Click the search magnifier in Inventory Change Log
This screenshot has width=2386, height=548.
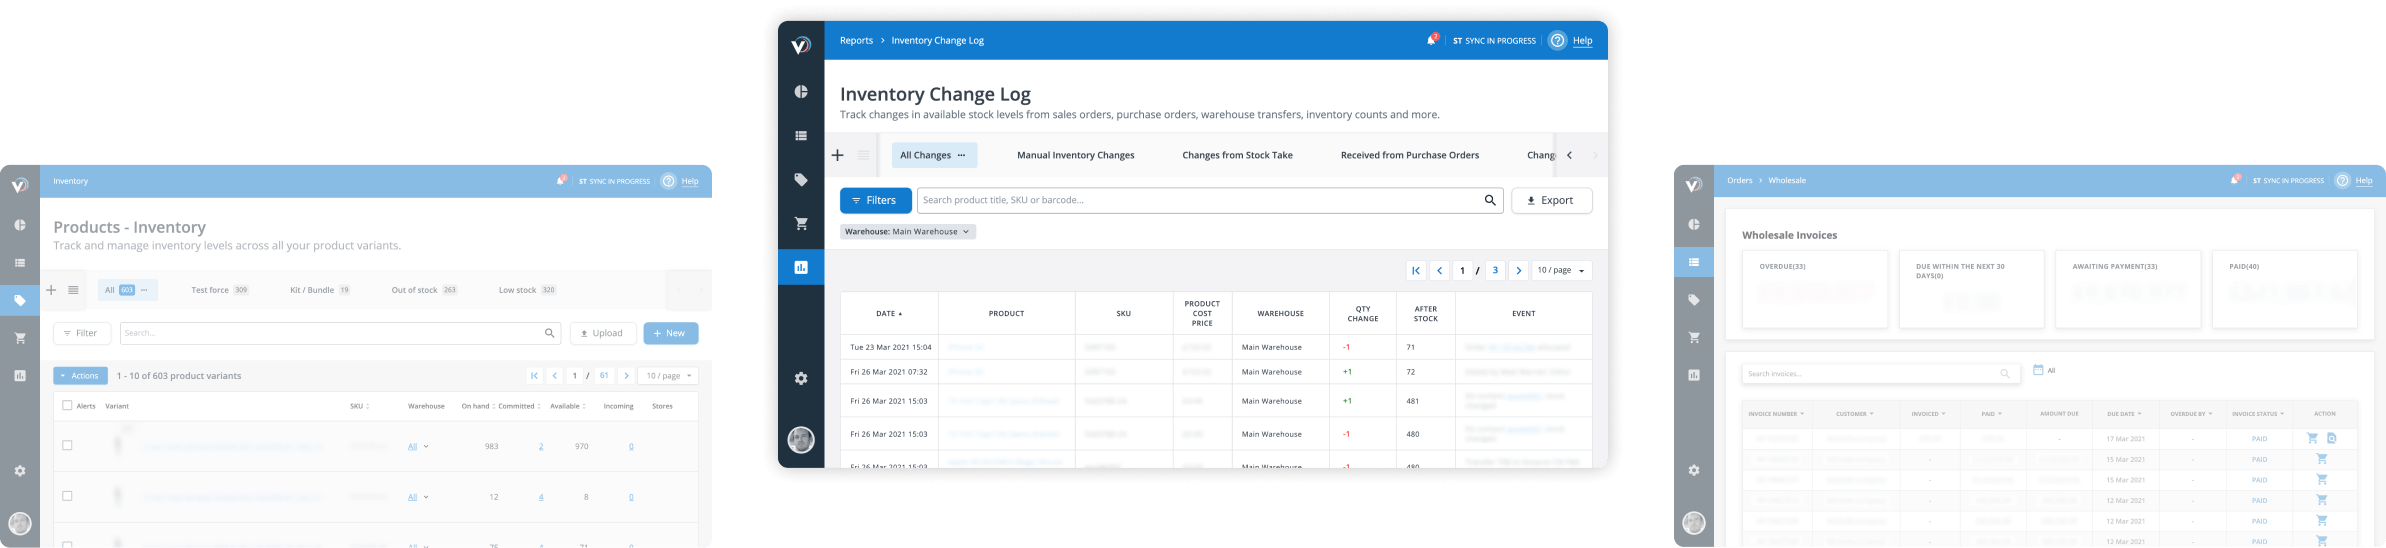[1490, 200]
